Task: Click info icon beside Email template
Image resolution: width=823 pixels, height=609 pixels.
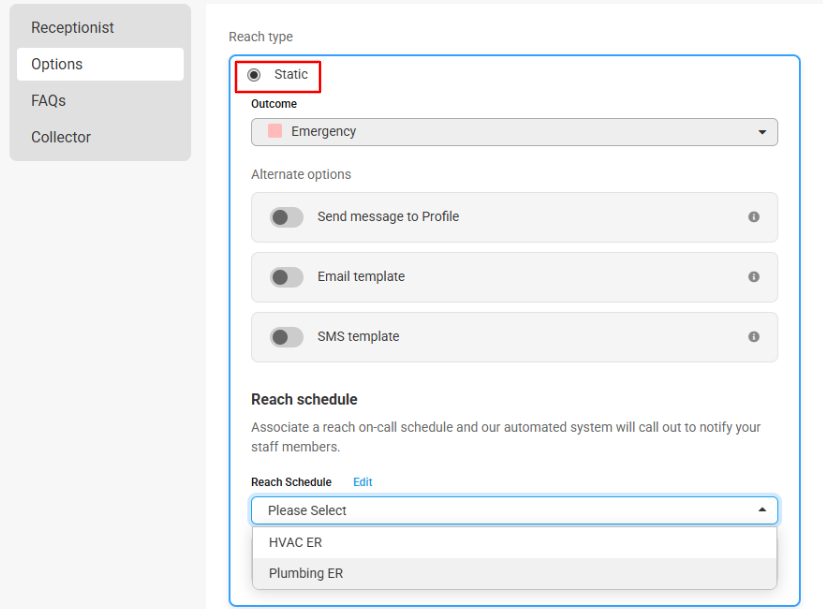Action: pos(753,277)
